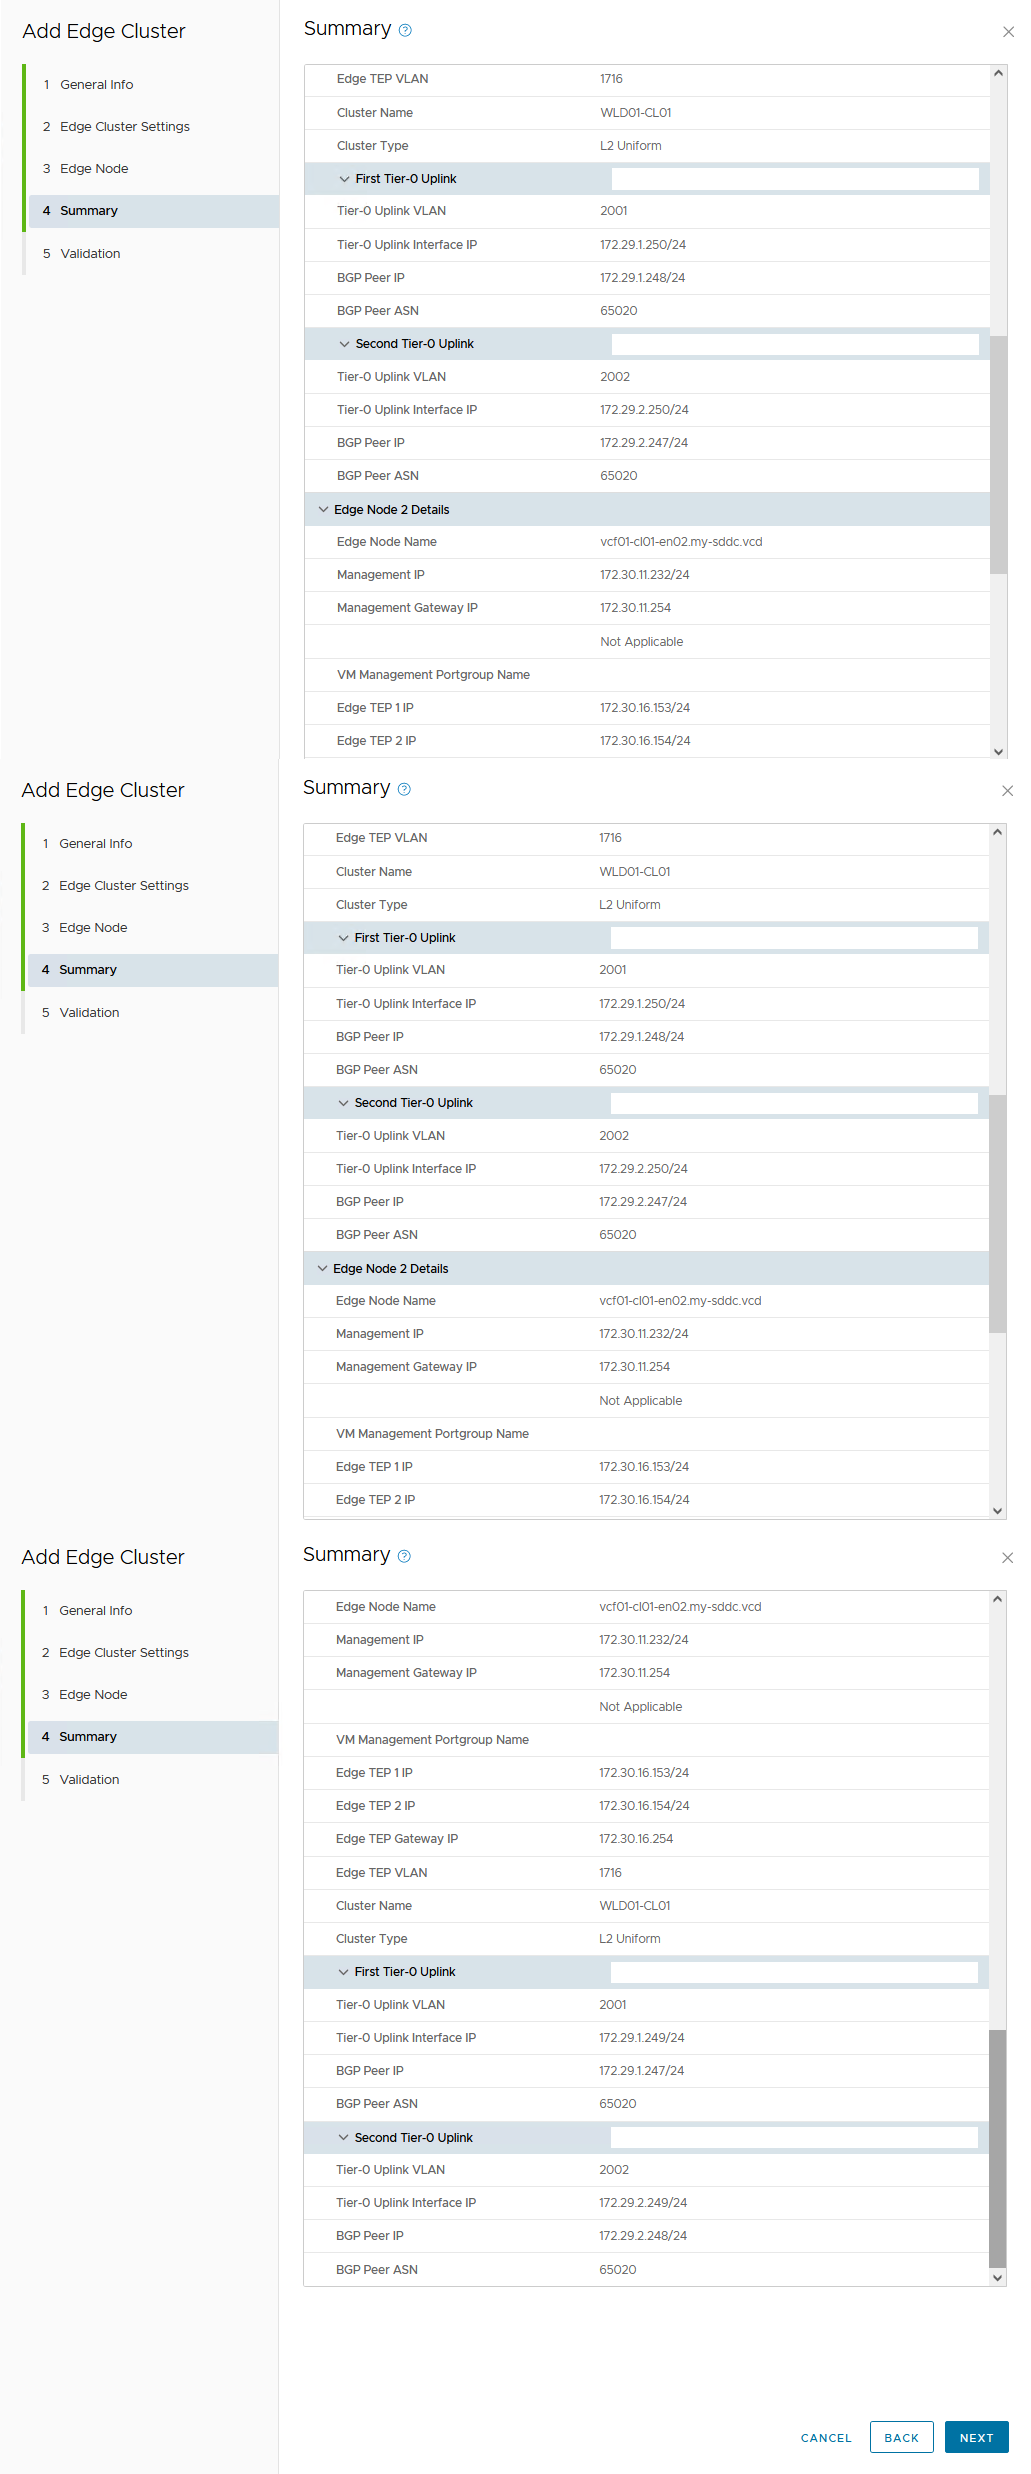Collapse the topmost Second Tier-0 Uplink section

click(345, 344)
